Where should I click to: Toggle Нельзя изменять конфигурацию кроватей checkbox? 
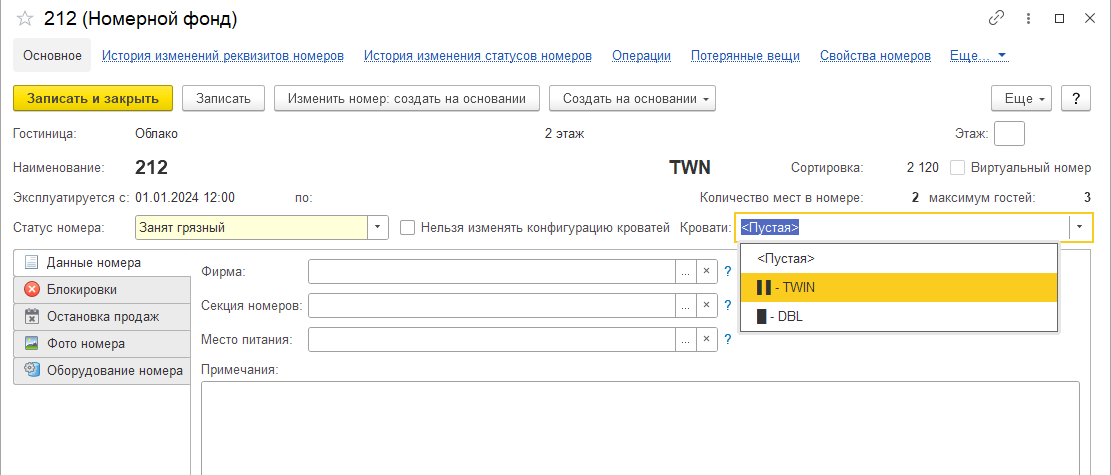[407, 227]
